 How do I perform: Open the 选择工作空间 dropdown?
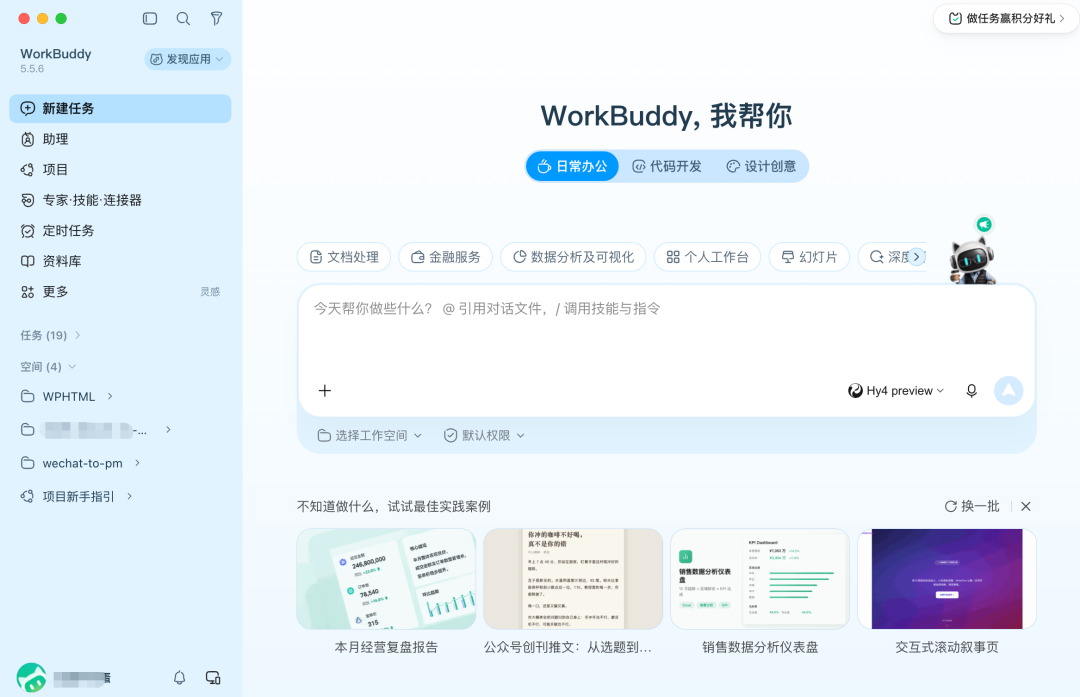click(x=370, y=435)
